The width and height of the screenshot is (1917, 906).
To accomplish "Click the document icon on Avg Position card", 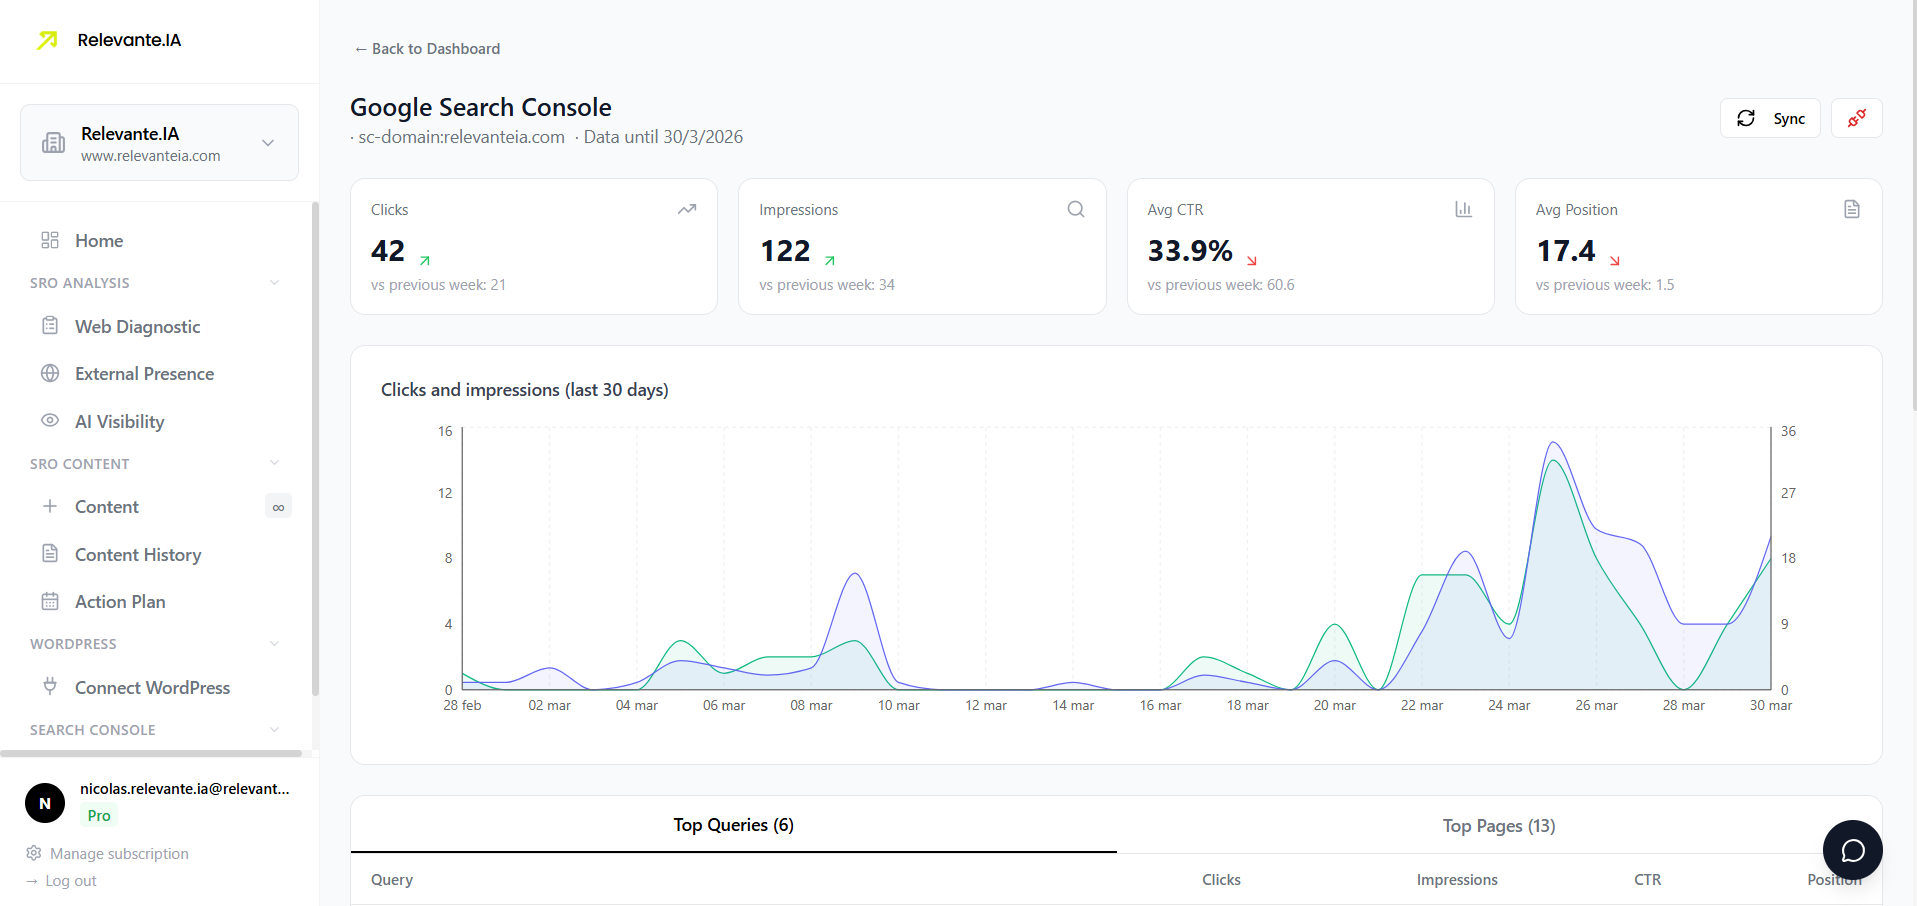I will coord(1852,209).
